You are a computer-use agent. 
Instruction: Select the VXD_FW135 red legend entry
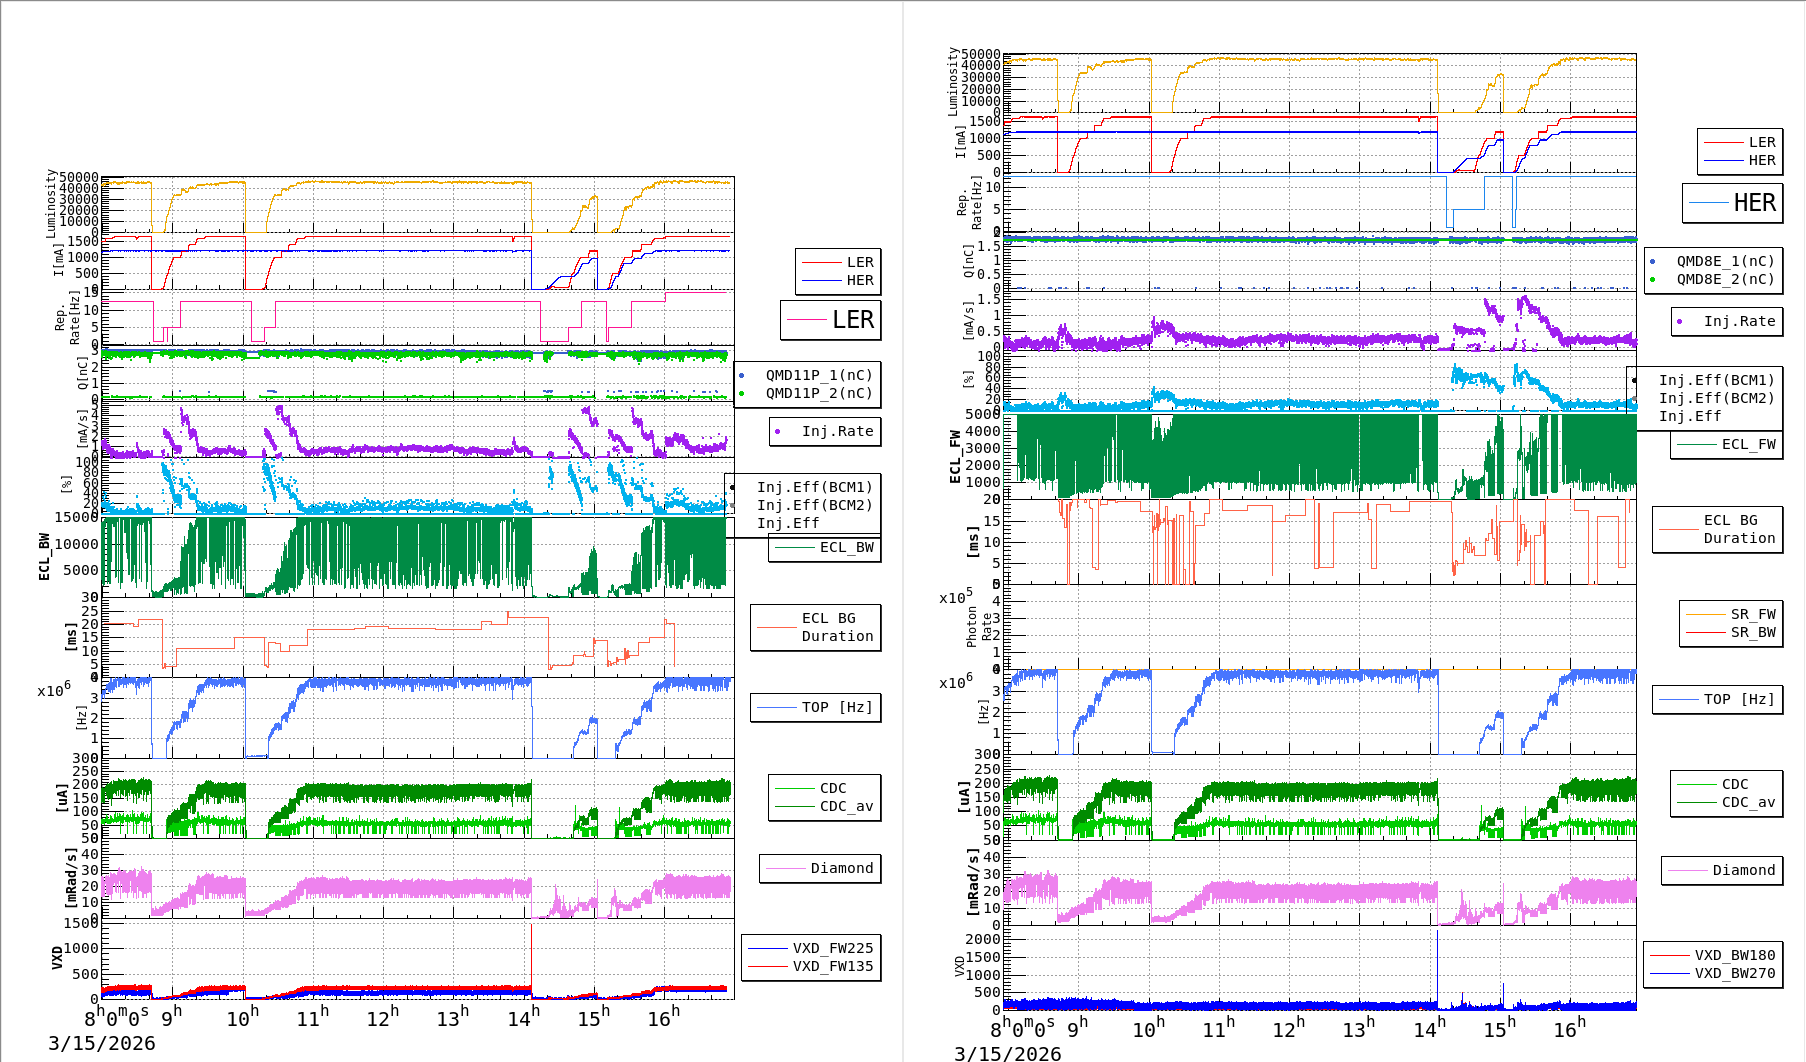click(x=811, y=967)
